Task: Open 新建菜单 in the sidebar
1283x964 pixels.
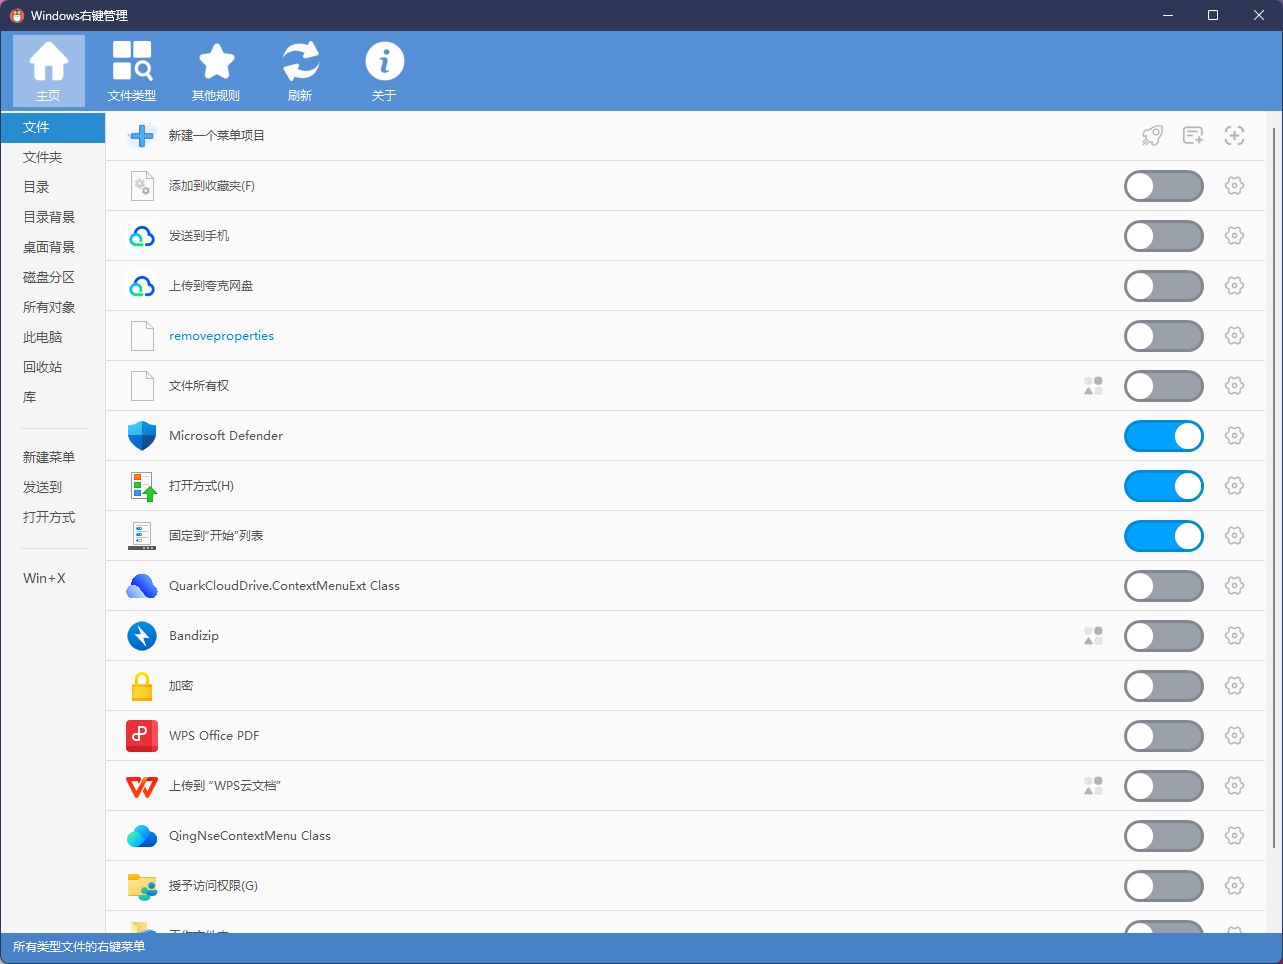Action: [52, 457]
